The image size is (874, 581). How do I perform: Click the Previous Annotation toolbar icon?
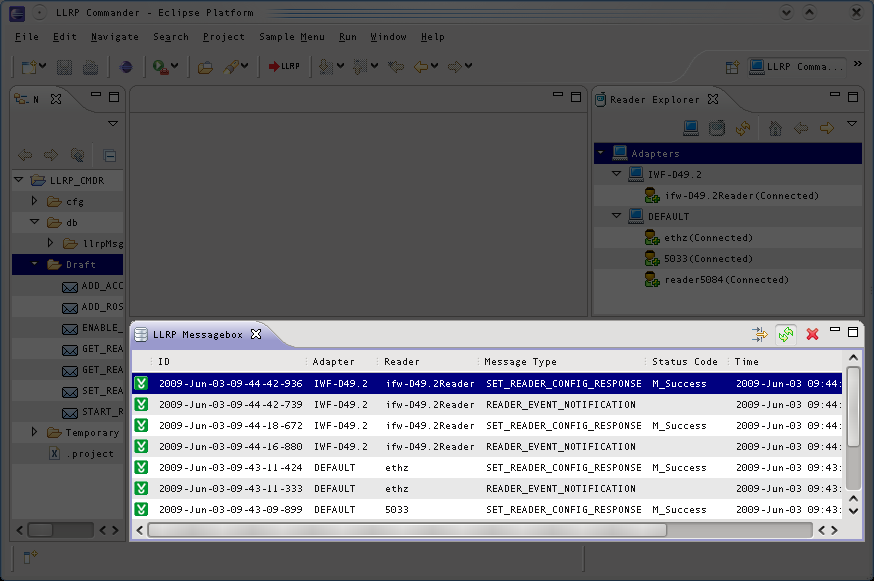360,67
